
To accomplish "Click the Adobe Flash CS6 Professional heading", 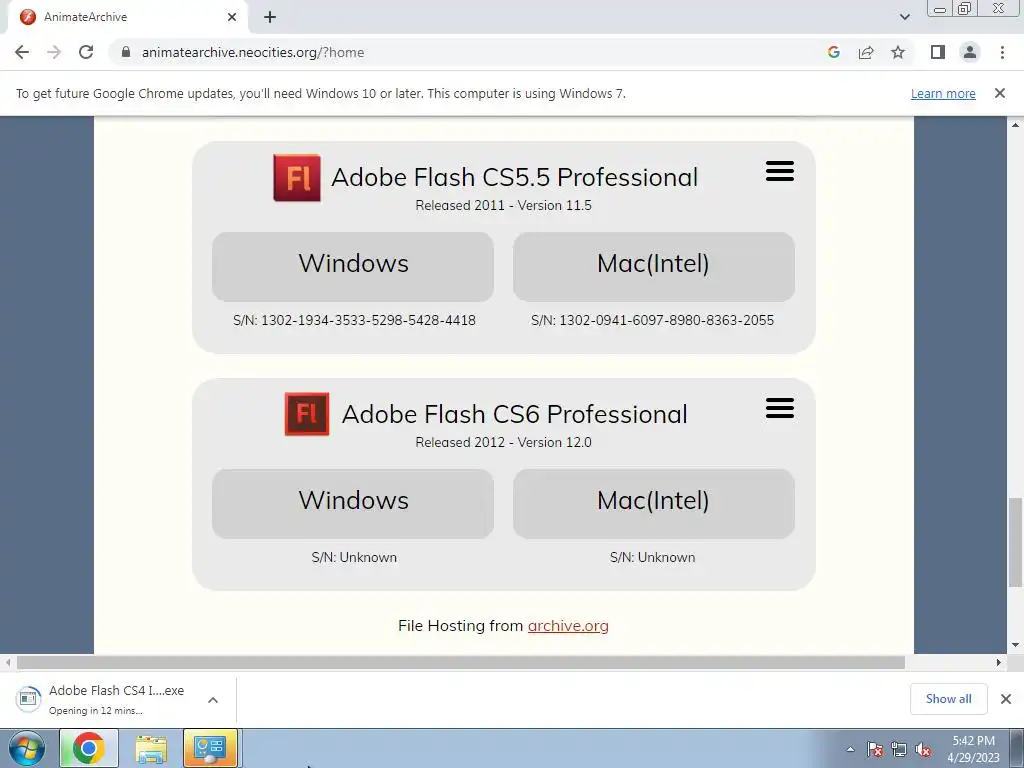I will point(515,414).
